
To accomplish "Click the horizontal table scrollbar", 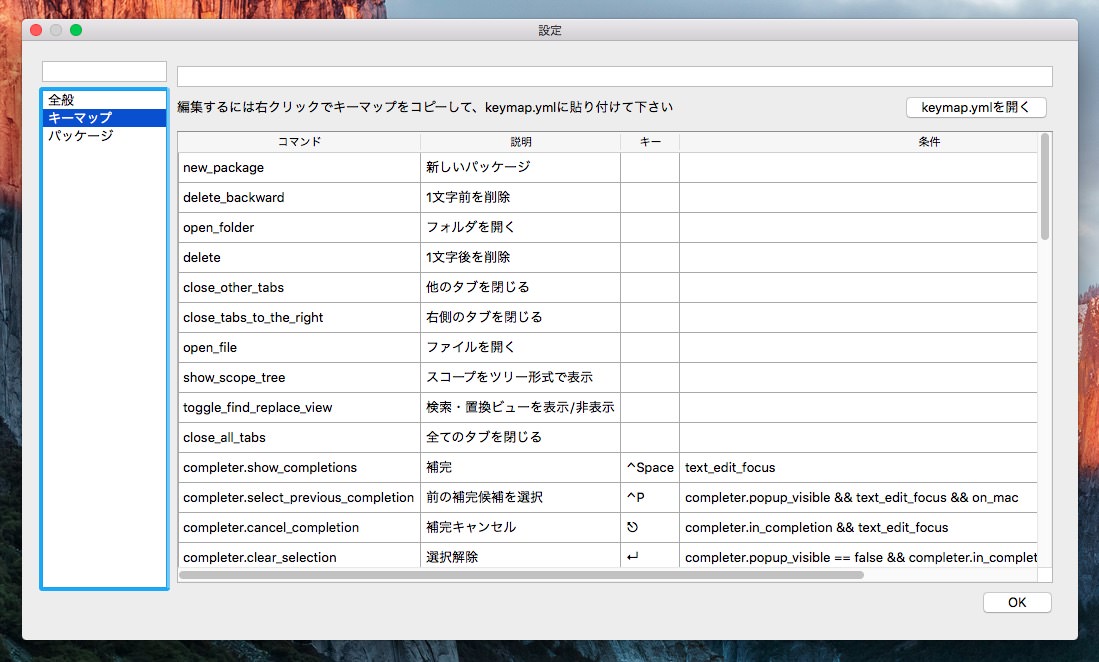I will click(520, 575).
